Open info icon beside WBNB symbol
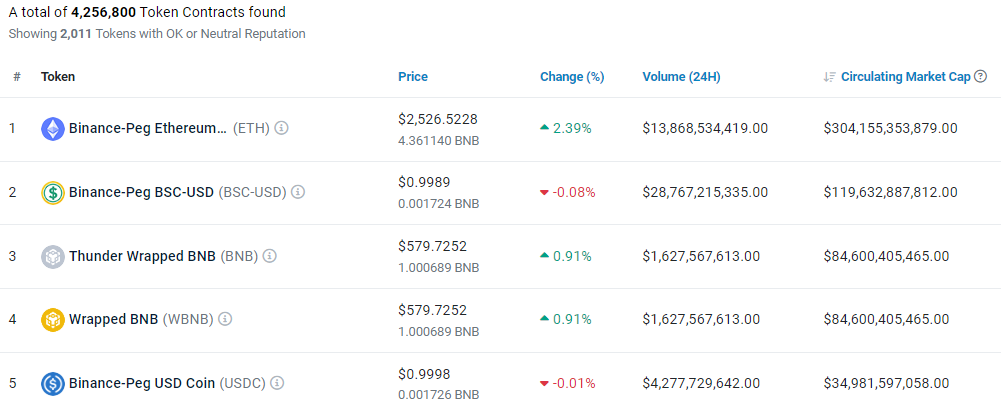 pyautogui.click(x=225, y=319)
